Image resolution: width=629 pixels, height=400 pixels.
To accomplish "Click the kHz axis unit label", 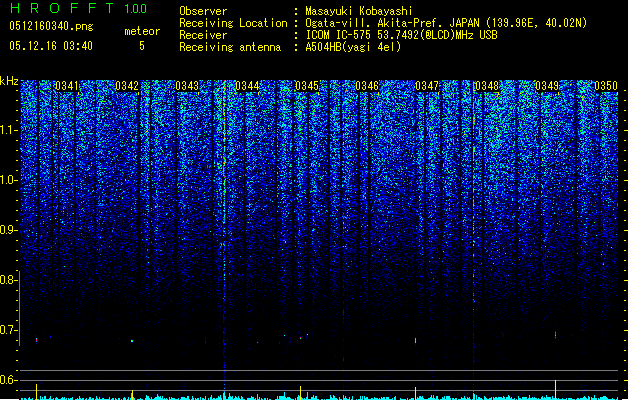I will 9,81.
